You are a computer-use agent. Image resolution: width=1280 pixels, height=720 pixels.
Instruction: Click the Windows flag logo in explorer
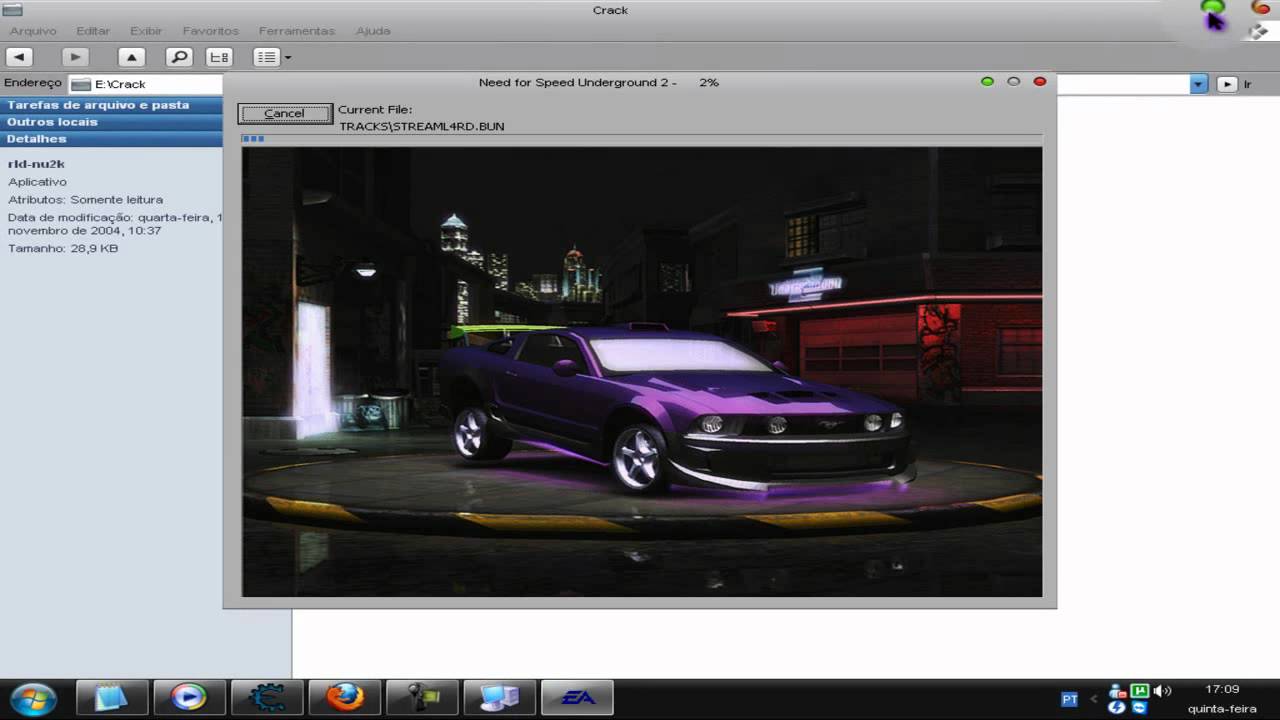(1258, 31)
